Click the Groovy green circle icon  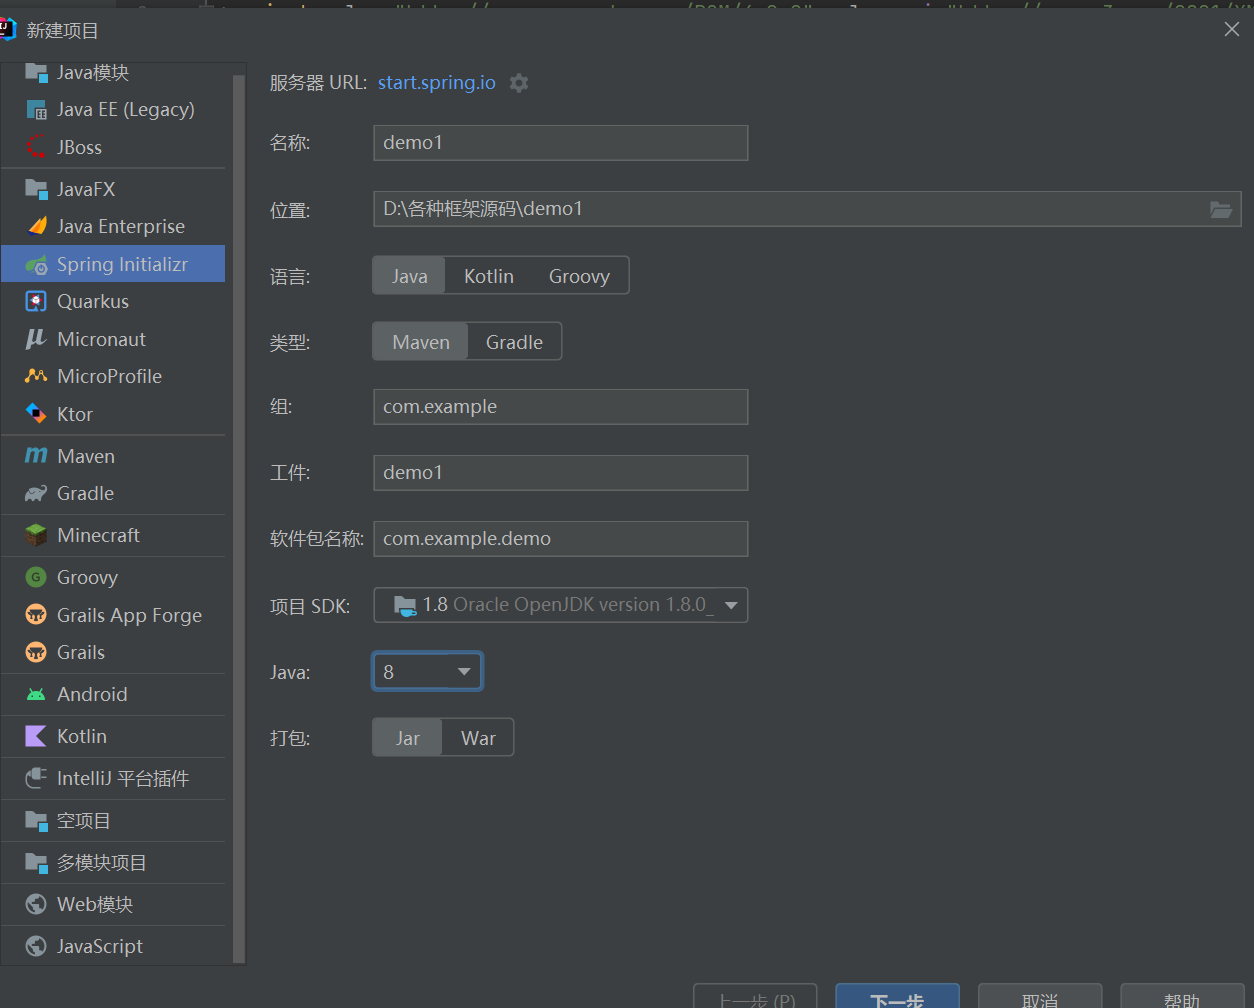click(x=37, y=577)
